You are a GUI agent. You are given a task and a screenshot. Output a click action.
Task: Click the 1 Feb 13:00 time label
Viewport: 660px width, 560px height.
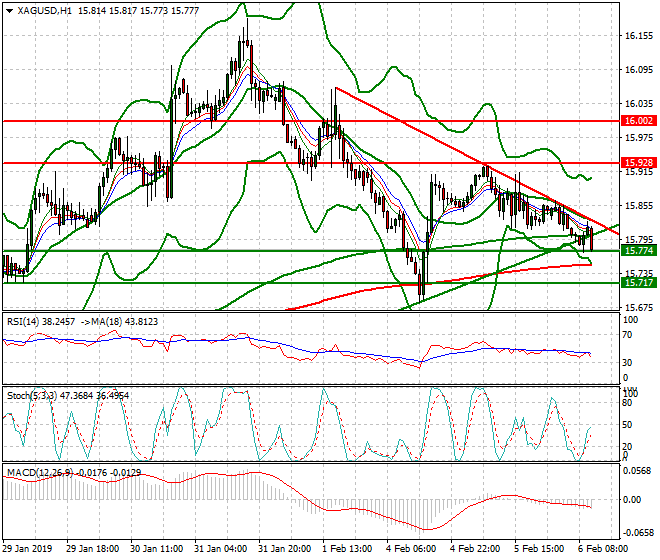point(347,549)
